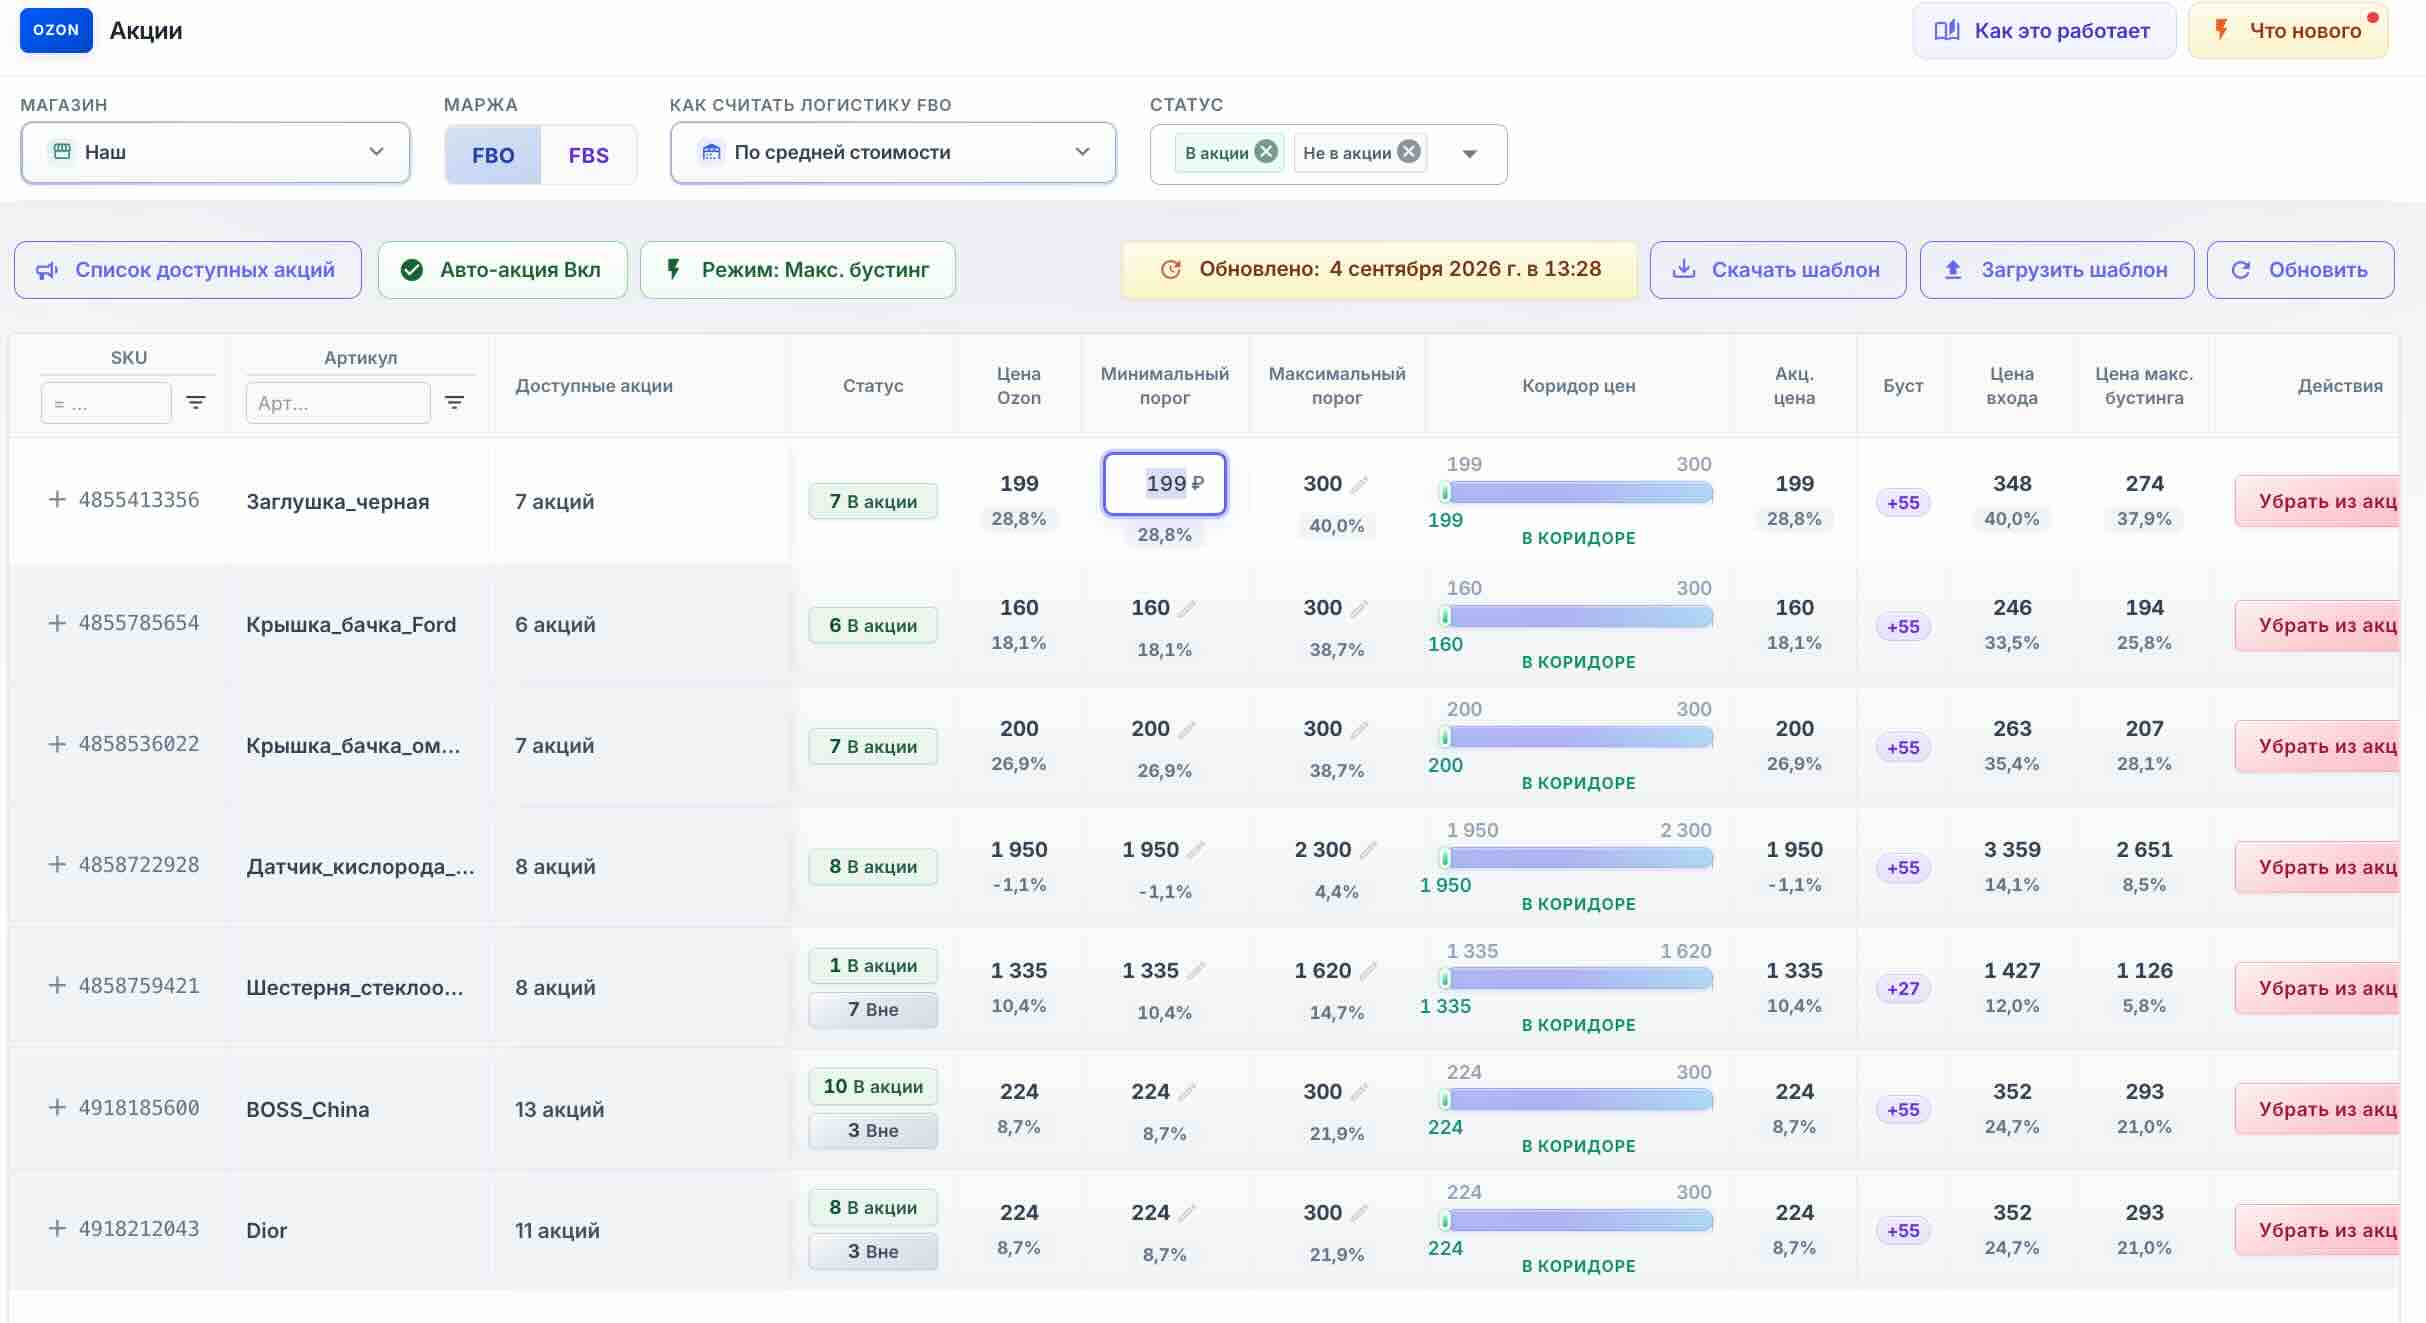Expand row for SKU 4858759421
This screenshot has height=1323, width=2426.
(57, 986)
